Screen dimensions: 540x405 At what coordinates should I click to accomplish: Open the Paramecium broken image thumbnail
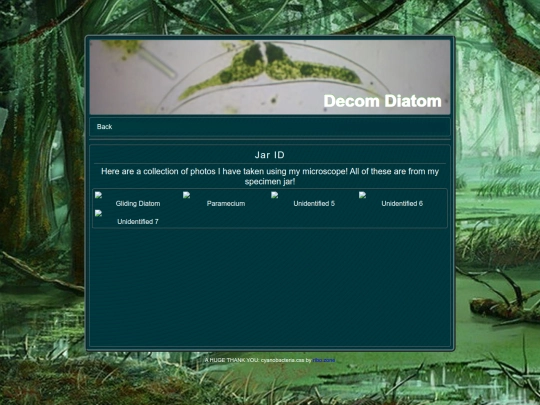187,195
